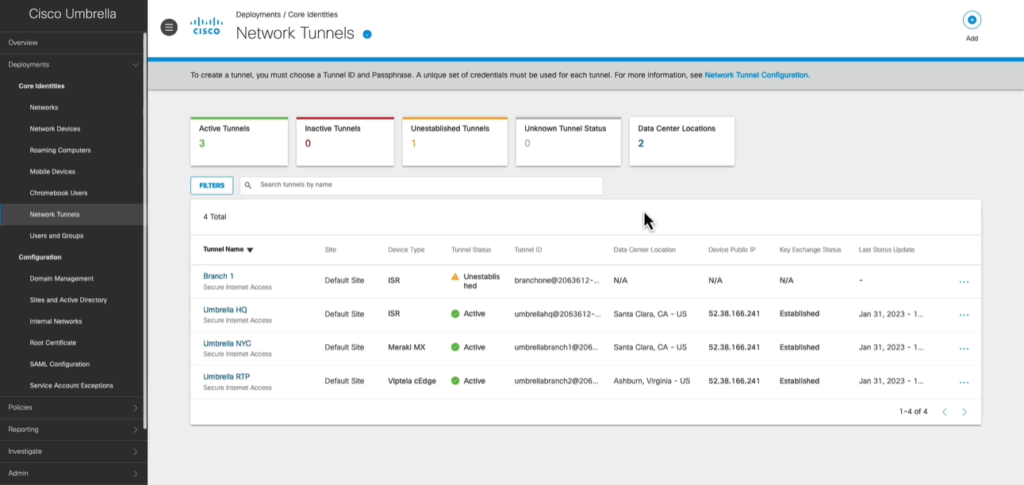
Task: Open the Umbrella NYC tunnel link
Action: click(227, 343)
